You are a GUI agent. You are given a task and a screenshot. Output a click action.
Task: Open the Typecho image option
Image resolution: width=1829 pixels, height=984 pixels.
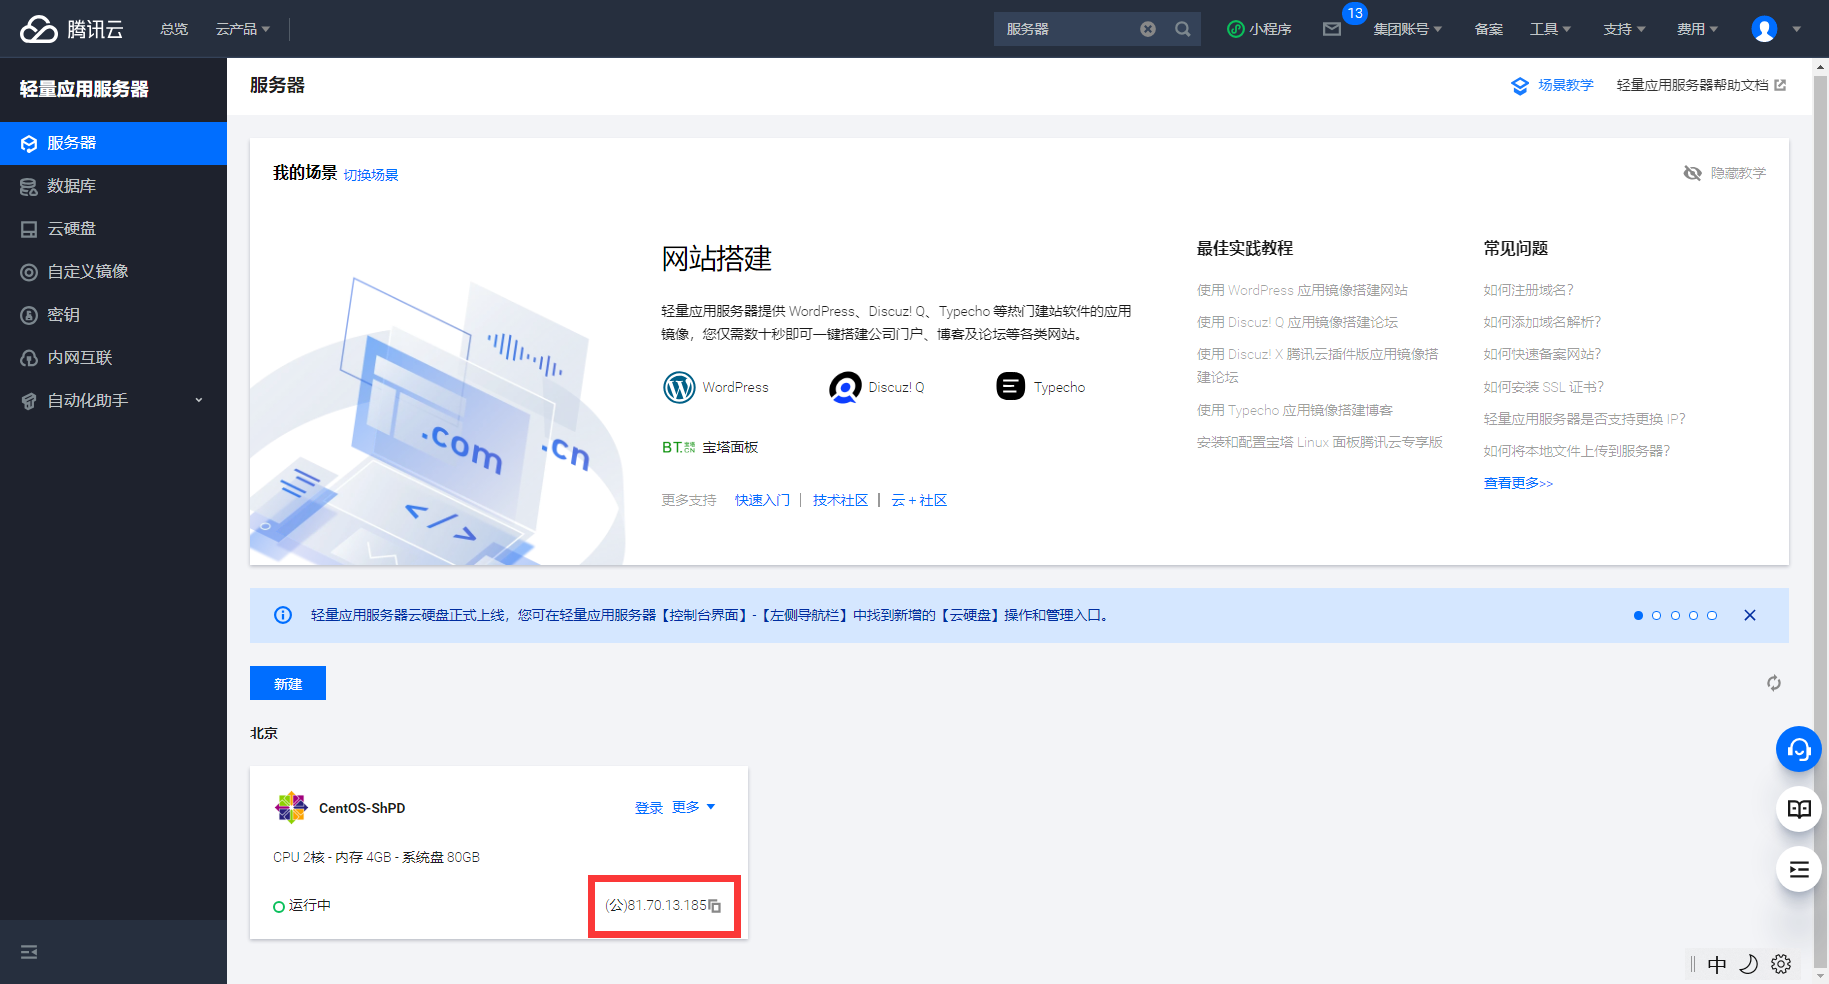click(x=1010, y=387)
